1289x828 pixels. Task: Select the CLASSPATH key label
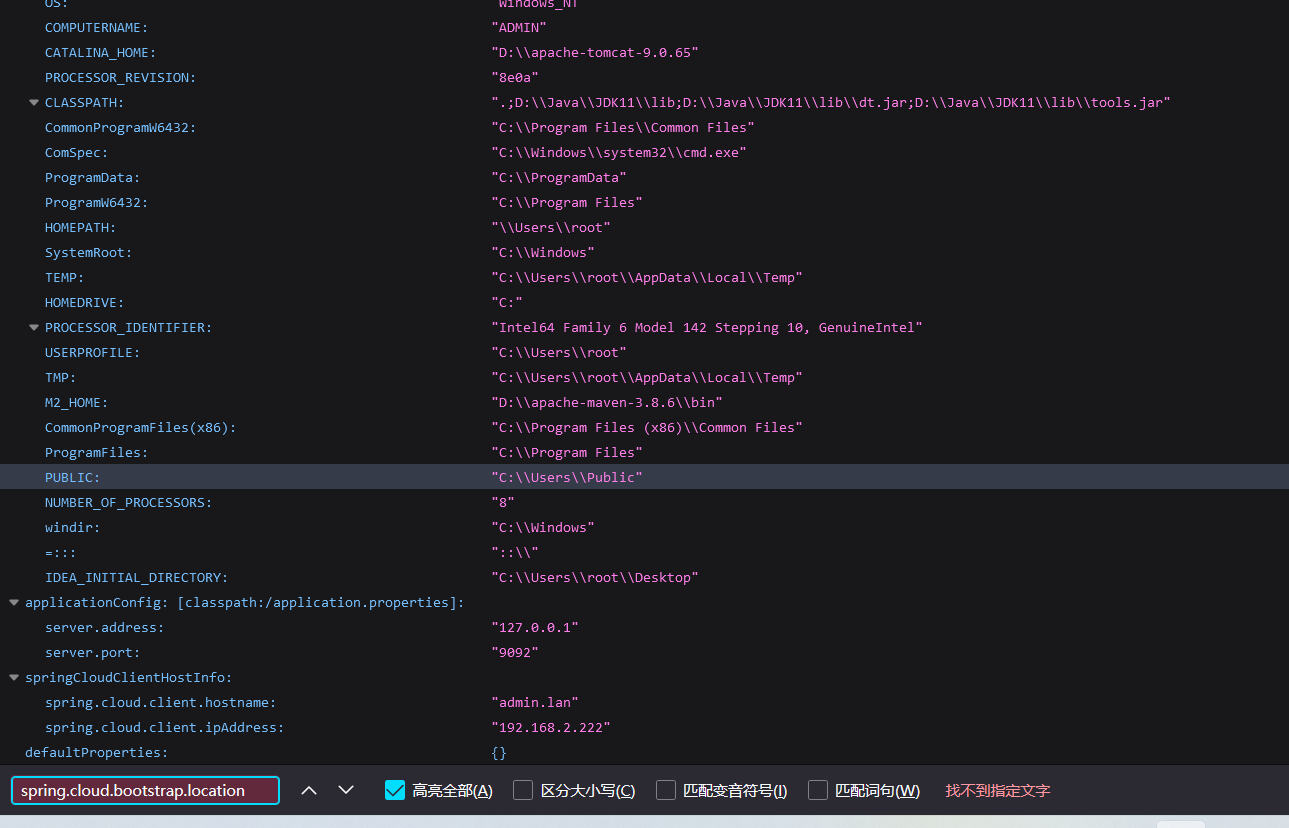(x=84, y=102)
